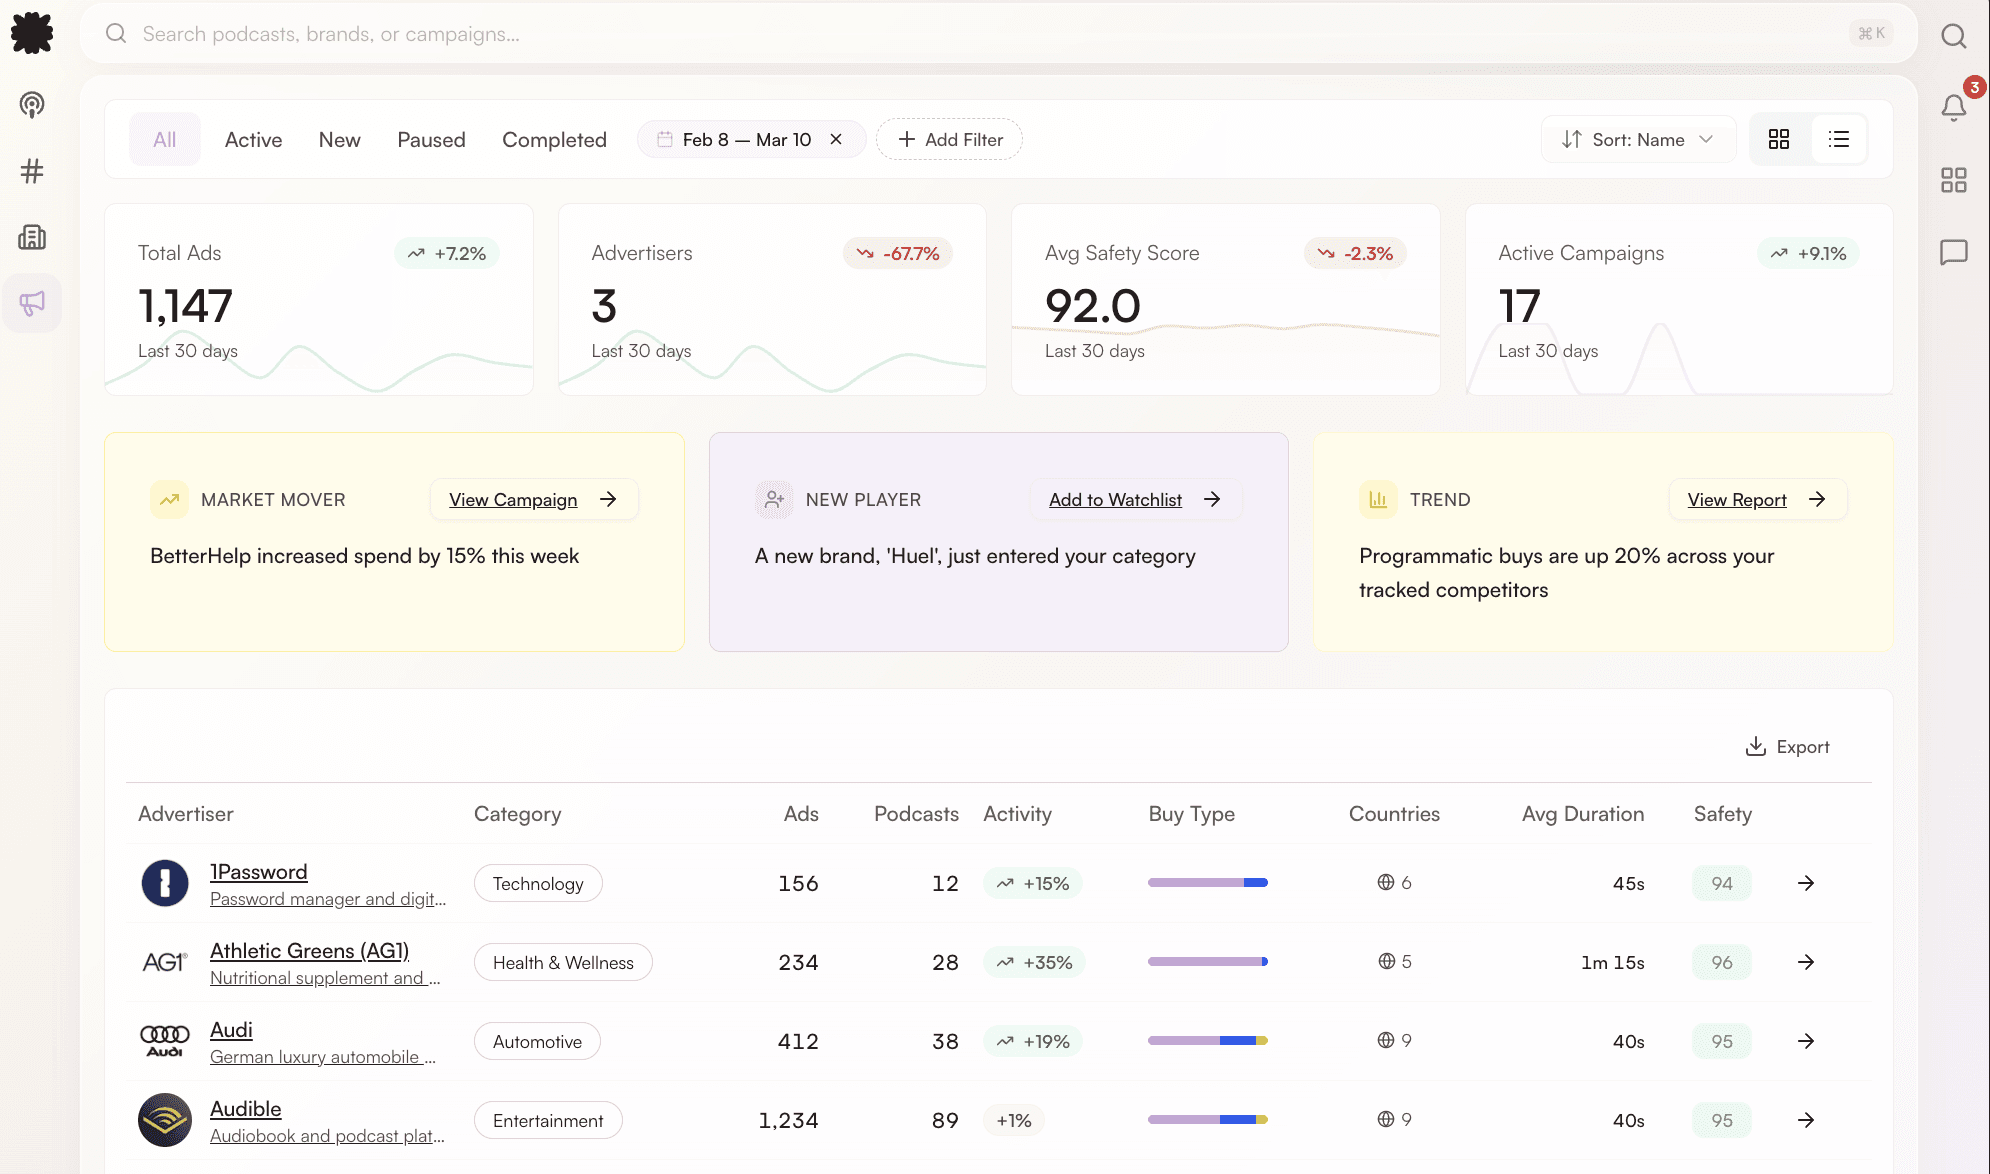Select the Completed tab

click(x=554, y=140)
